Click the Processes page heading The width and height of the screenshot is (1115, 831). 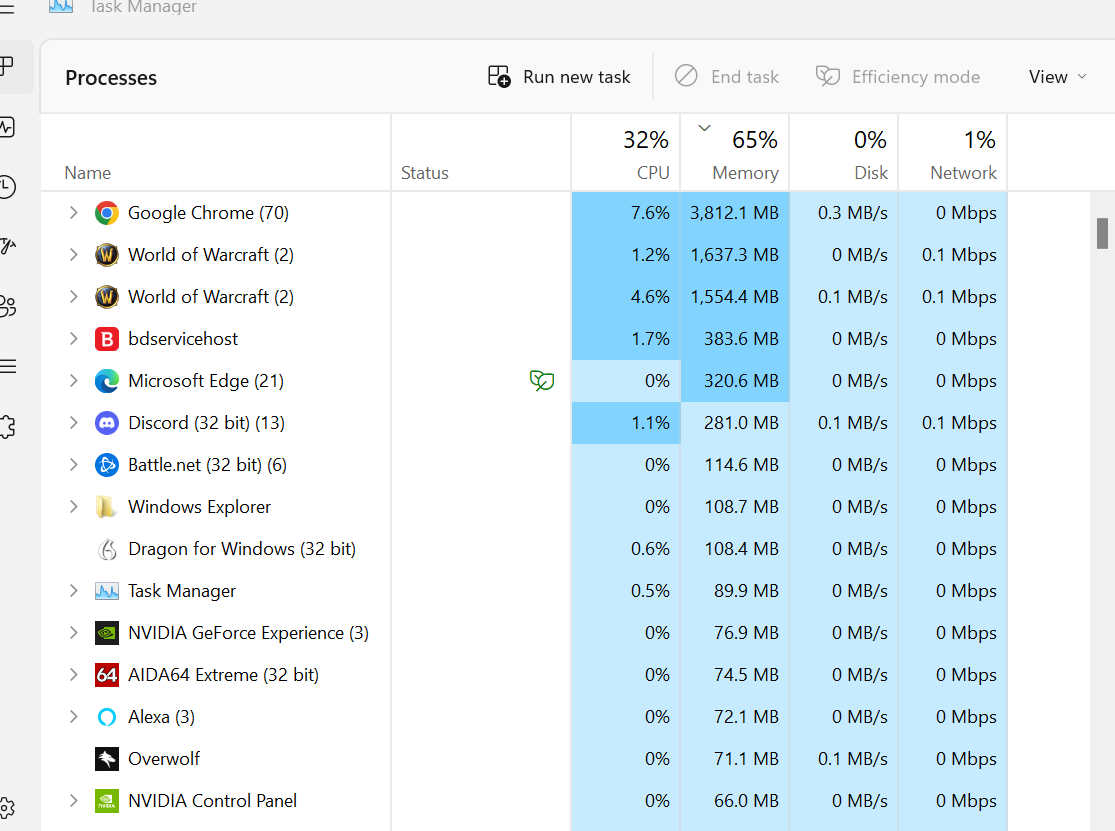111,77
